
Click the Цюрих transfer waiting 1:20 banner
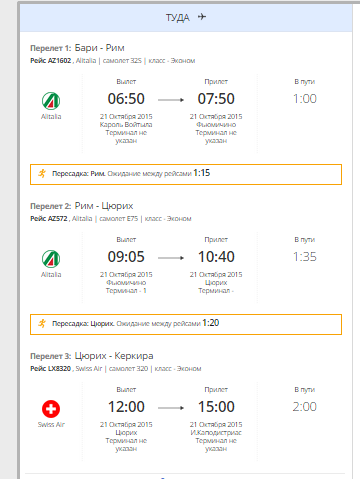(x=186, y=324)
